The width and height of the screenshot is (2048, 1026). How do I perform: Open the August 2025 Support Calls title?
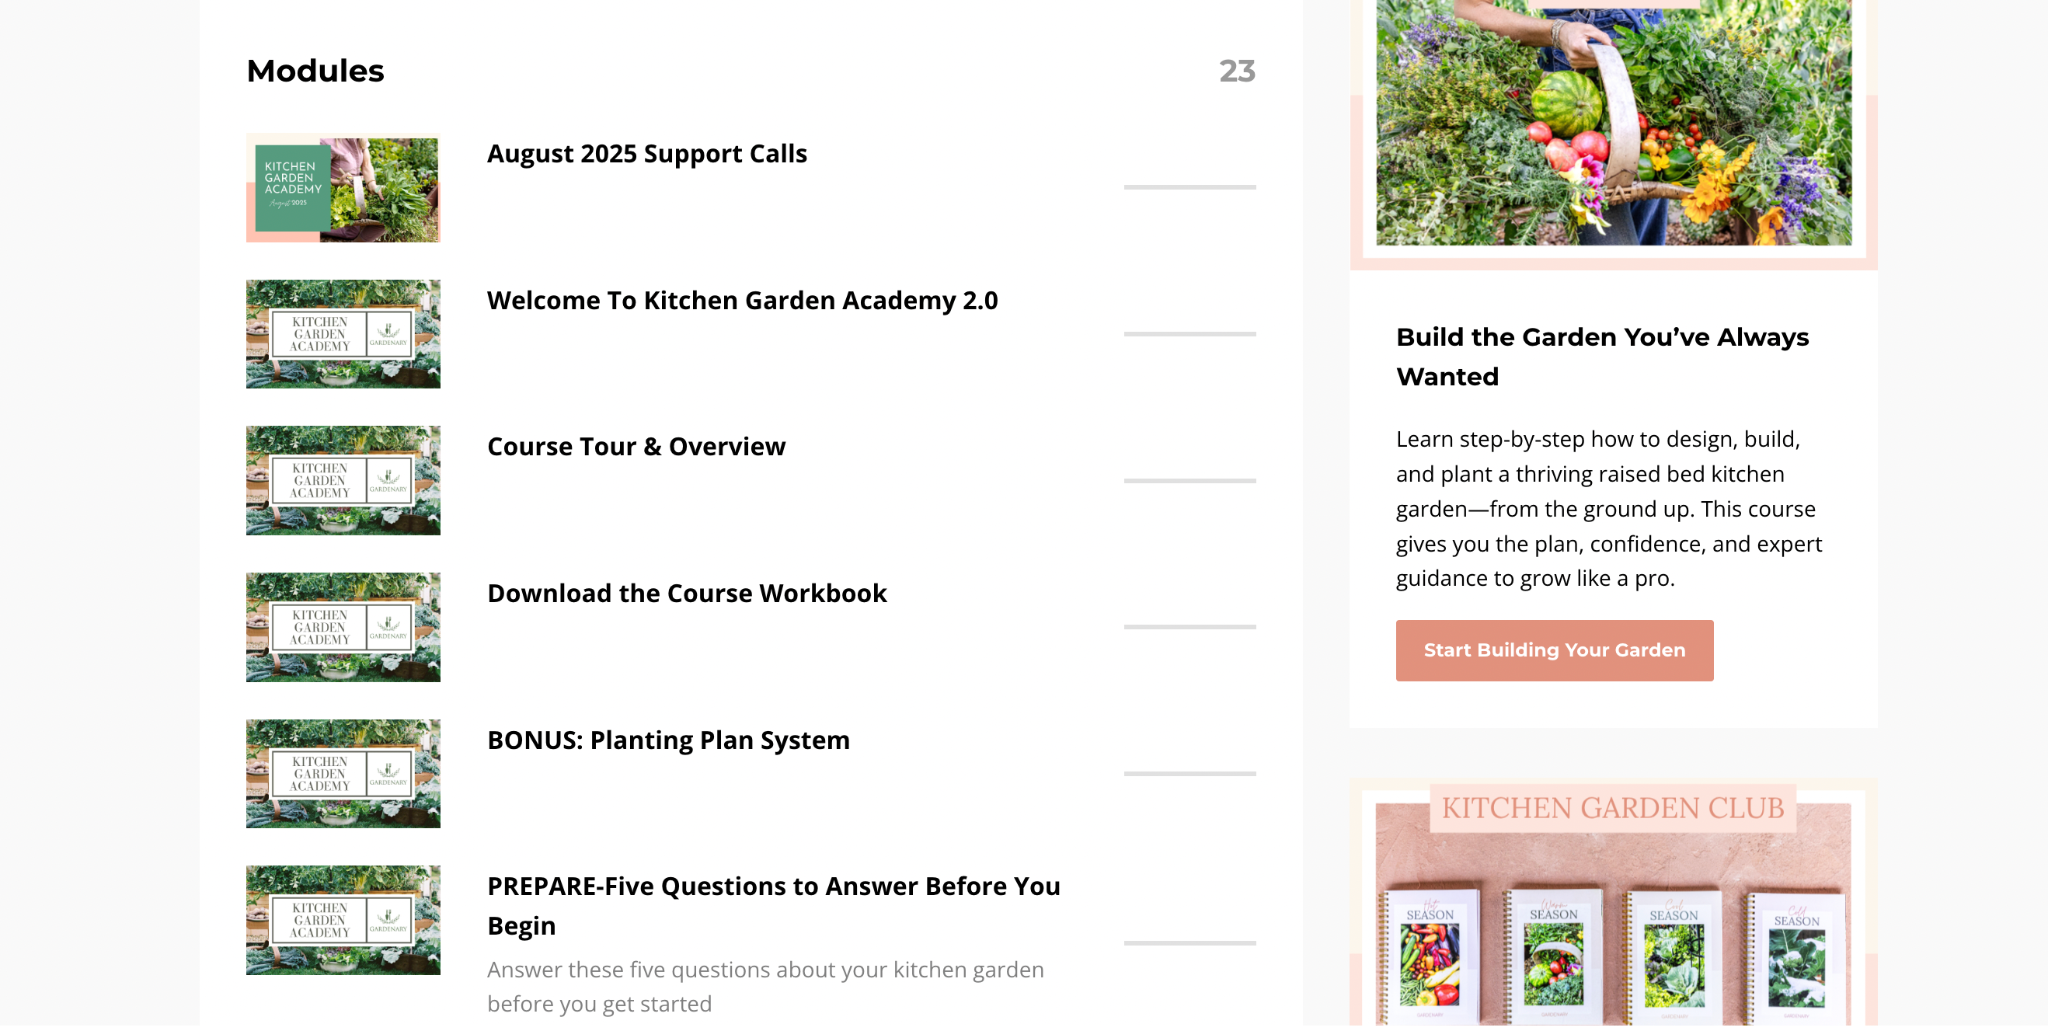(x=647, y=154)
